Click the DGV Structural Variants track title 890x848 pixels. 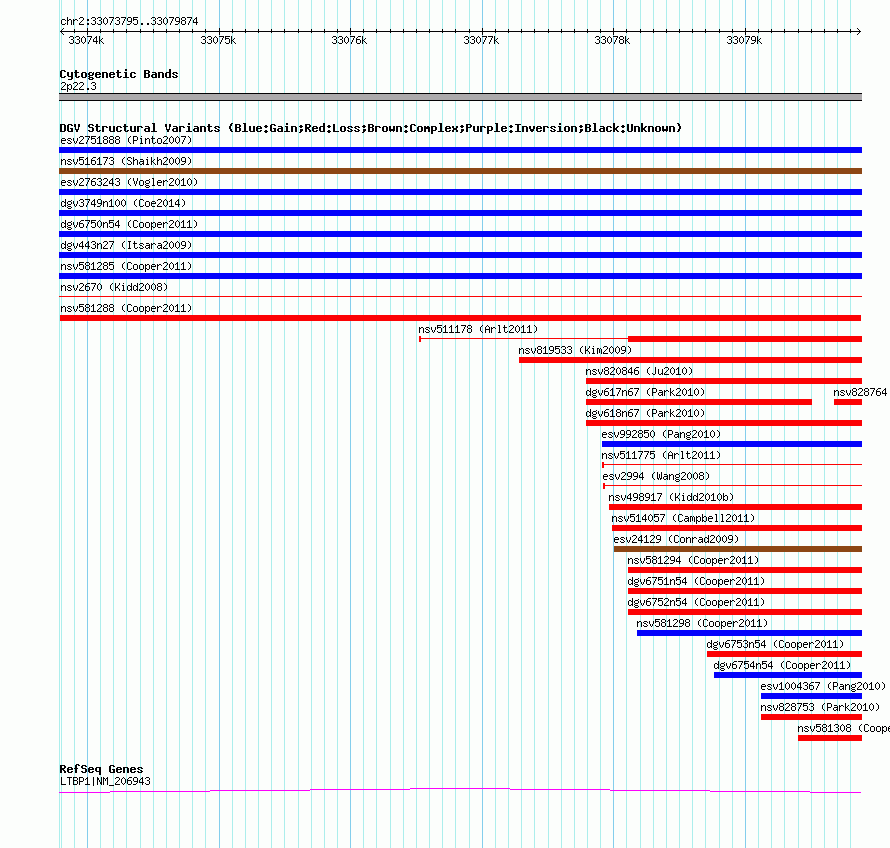click(370, 128)
